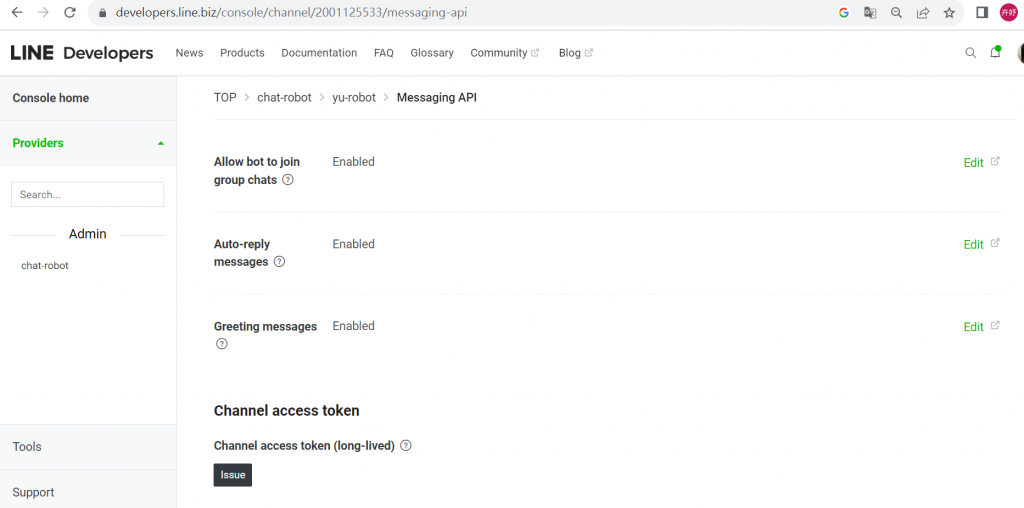Click the provider search input field

(x=87, y=194)
